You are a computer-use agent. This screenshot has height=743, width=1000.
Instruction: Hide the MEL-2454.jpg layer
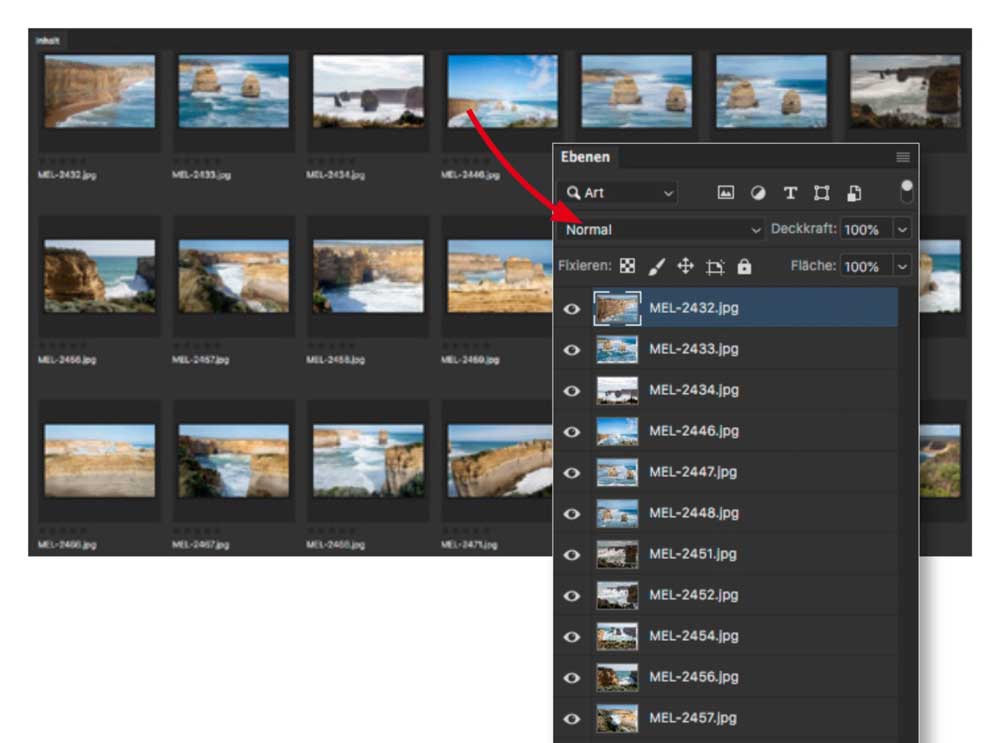pyautogui.click(x=572, y=637)
